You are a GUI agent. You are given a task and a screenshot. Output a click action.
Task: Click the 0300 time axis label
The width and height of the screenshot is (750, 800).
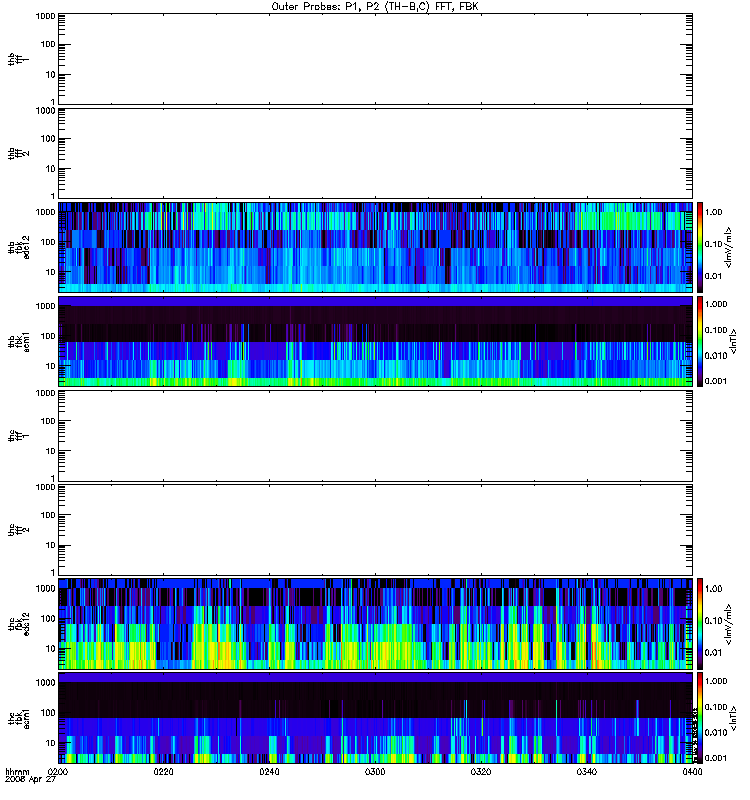tap(375, 771)
